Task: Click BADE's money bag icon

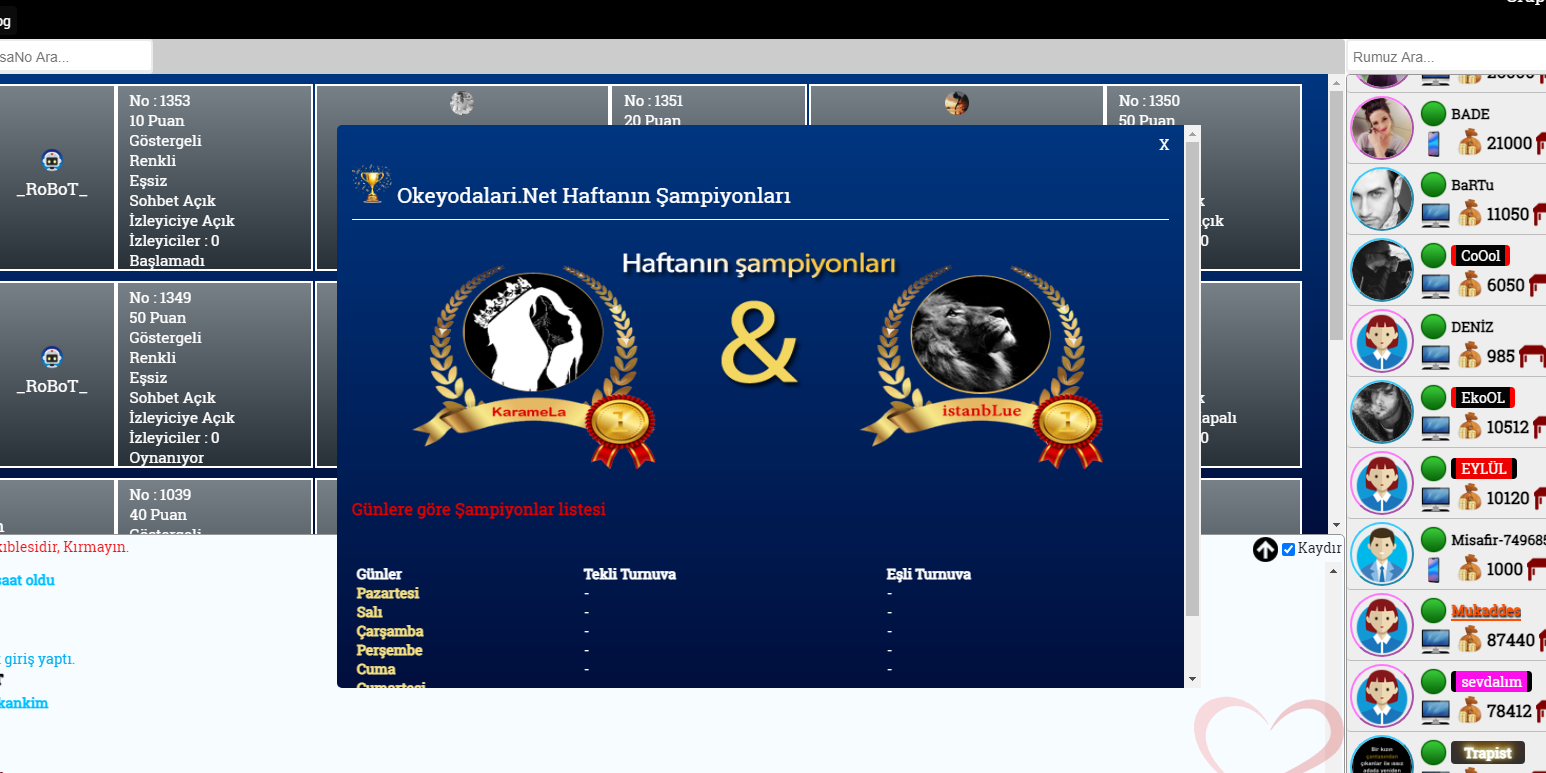Action: point(1469,143)
